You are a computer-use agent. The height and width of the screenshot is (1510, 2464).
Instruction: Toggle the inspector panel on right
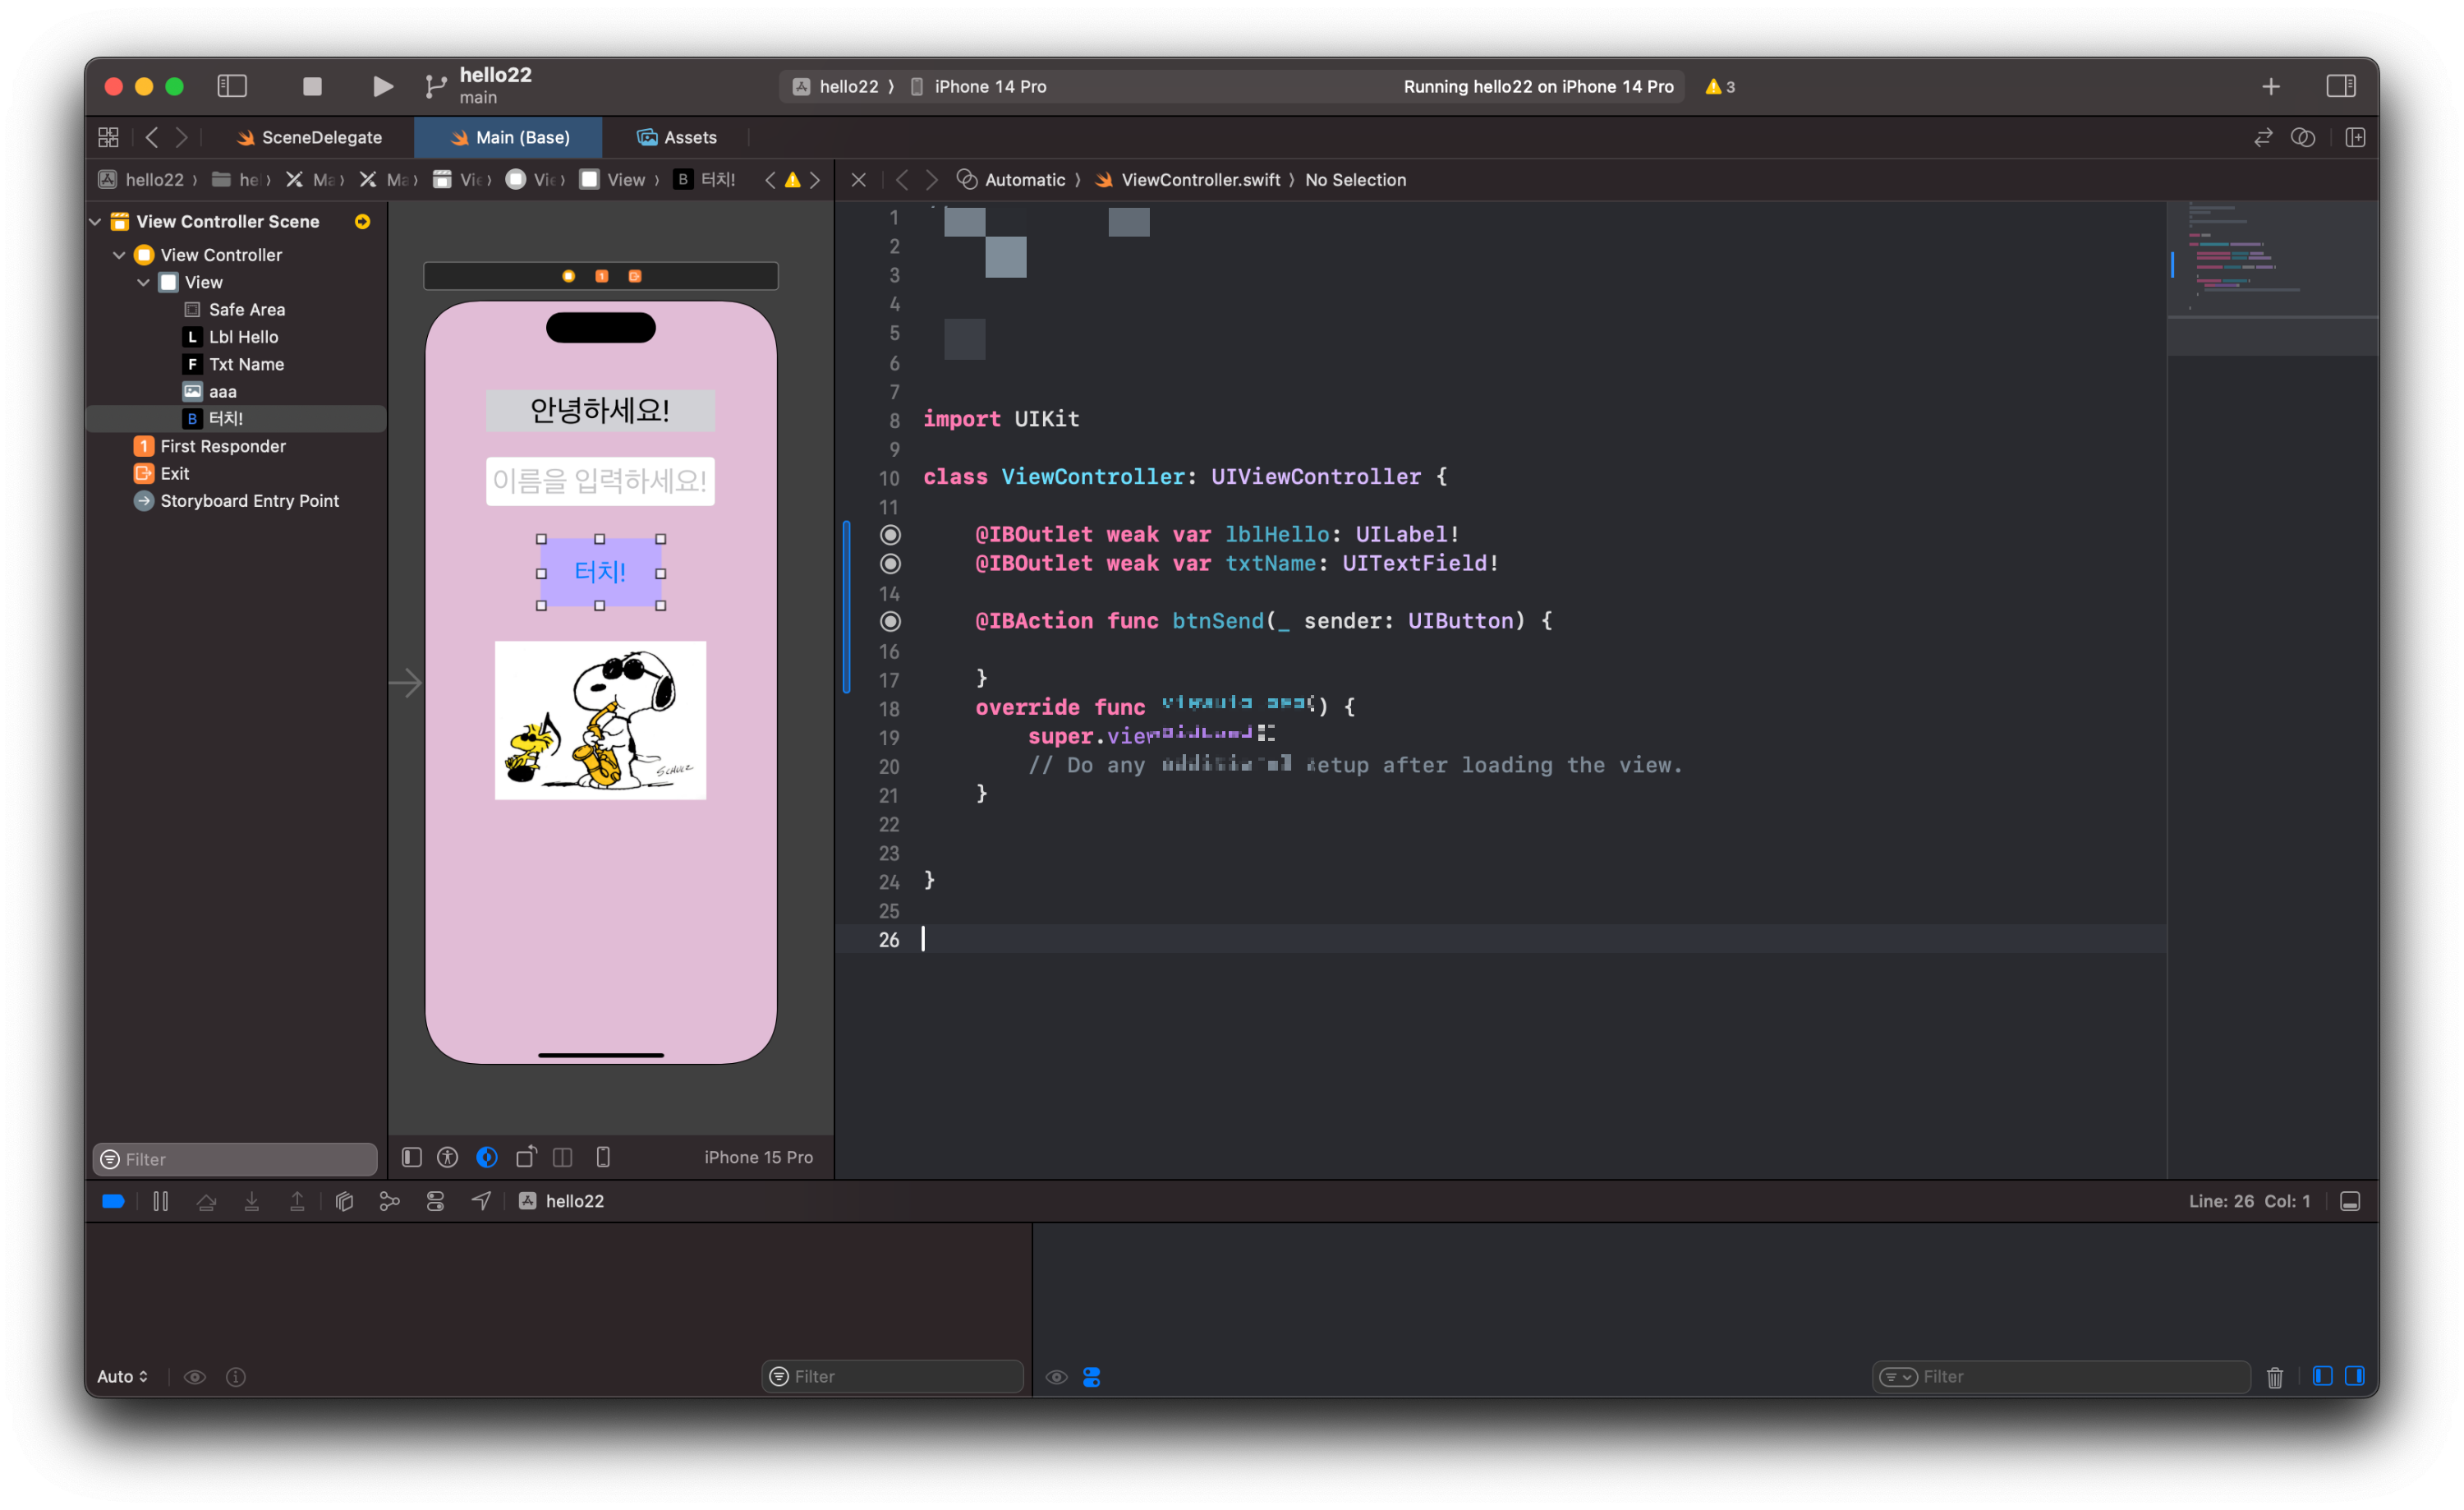click(2340, 86)
